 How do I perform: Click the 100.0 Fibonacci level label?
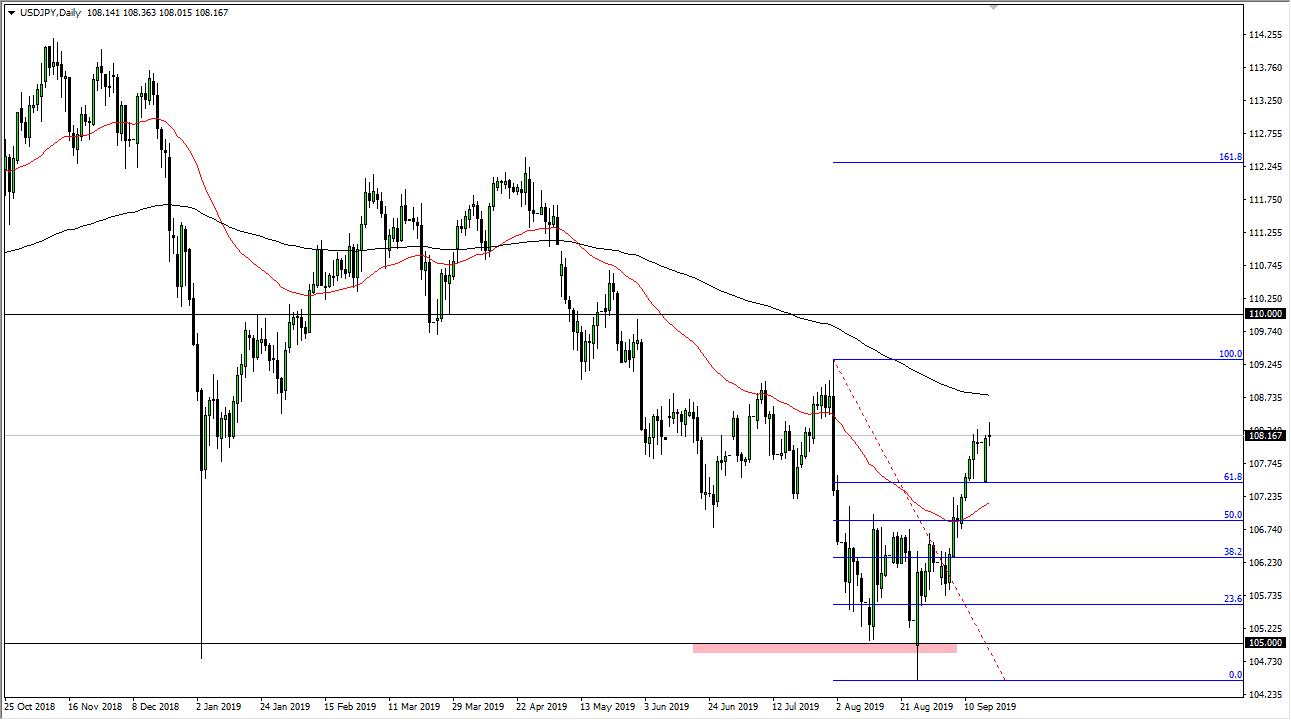(1230, 354)
